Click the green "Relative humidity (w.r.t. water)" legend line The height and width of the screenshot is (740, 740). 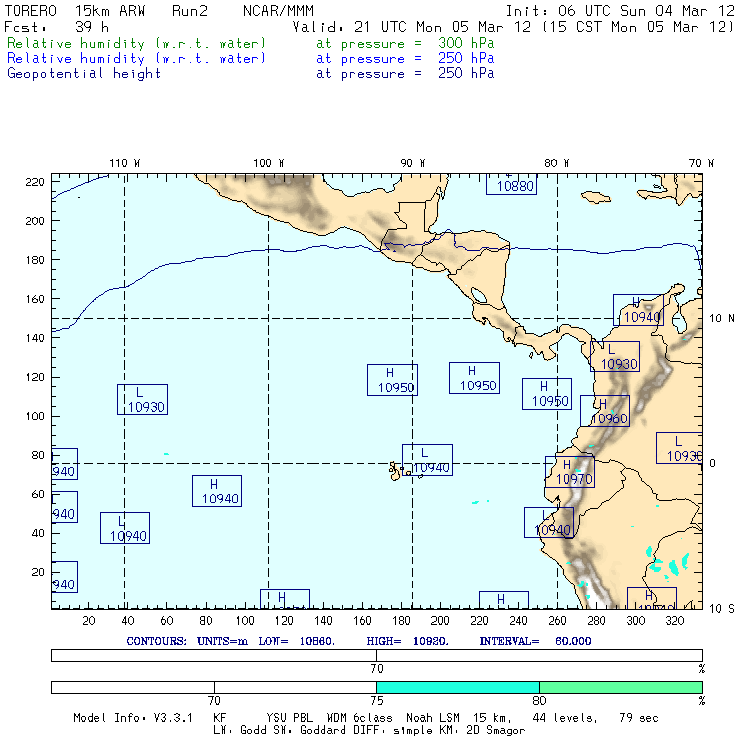point(136,43)
